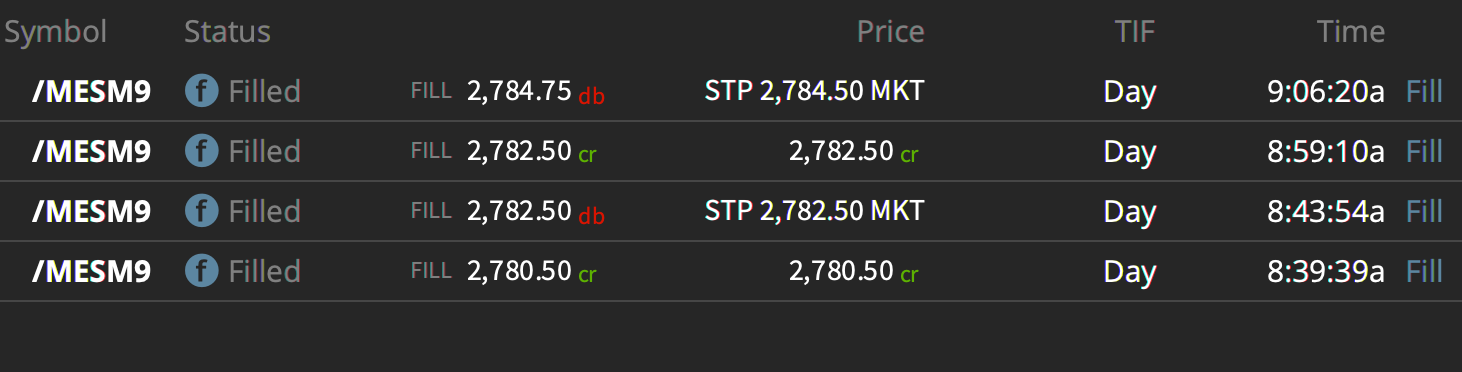The image size is (1462, 372).
Task: Select the limit price 2,782.50 cr in Price column
Action: pos(854,152)
